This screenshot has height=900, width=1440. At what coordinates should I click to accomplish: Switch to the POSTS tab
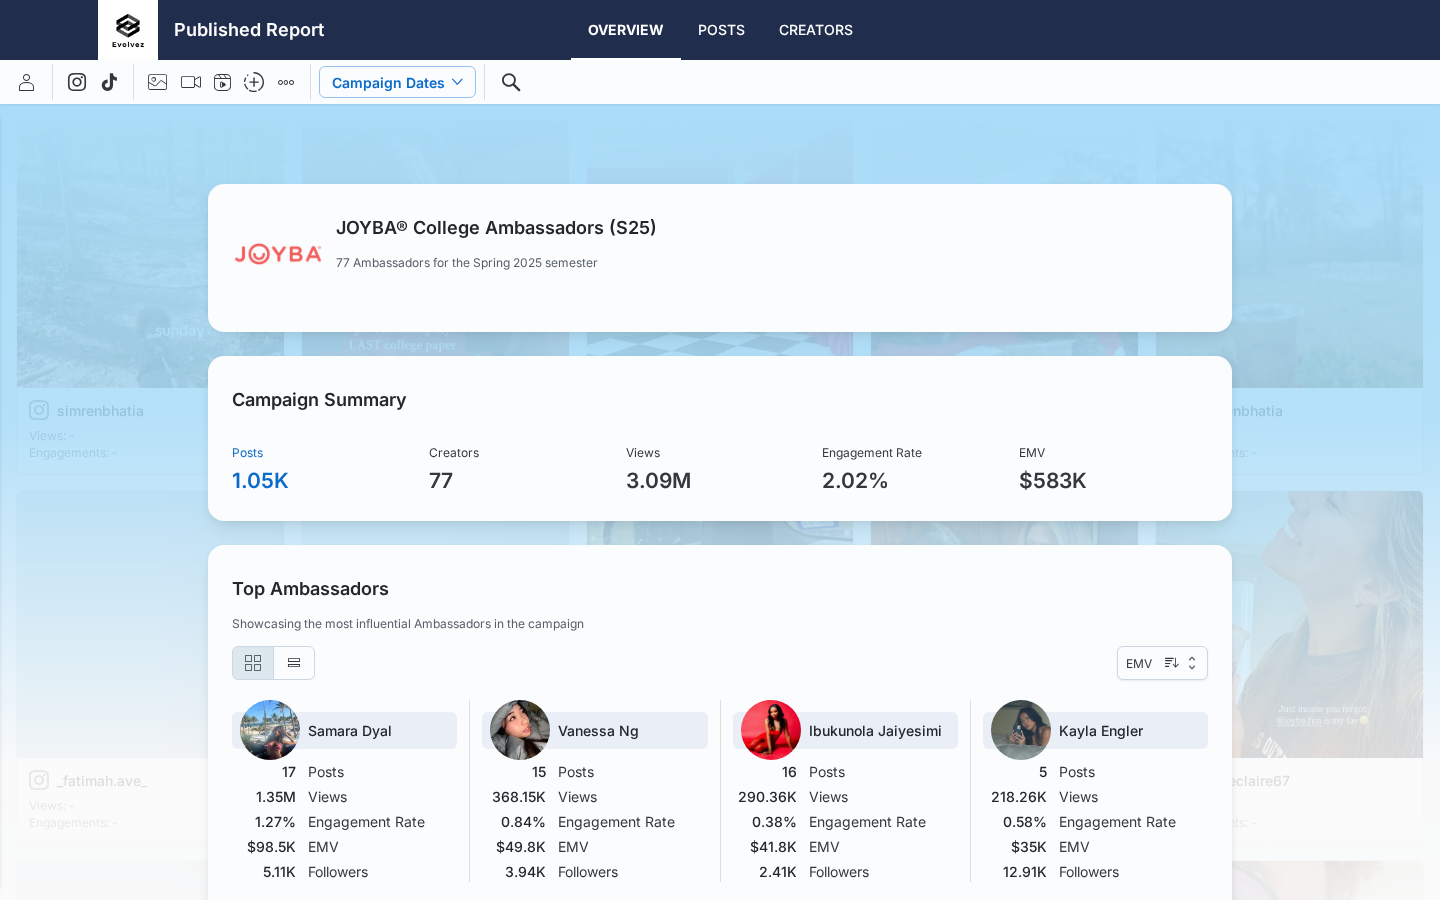coord(721,30)
